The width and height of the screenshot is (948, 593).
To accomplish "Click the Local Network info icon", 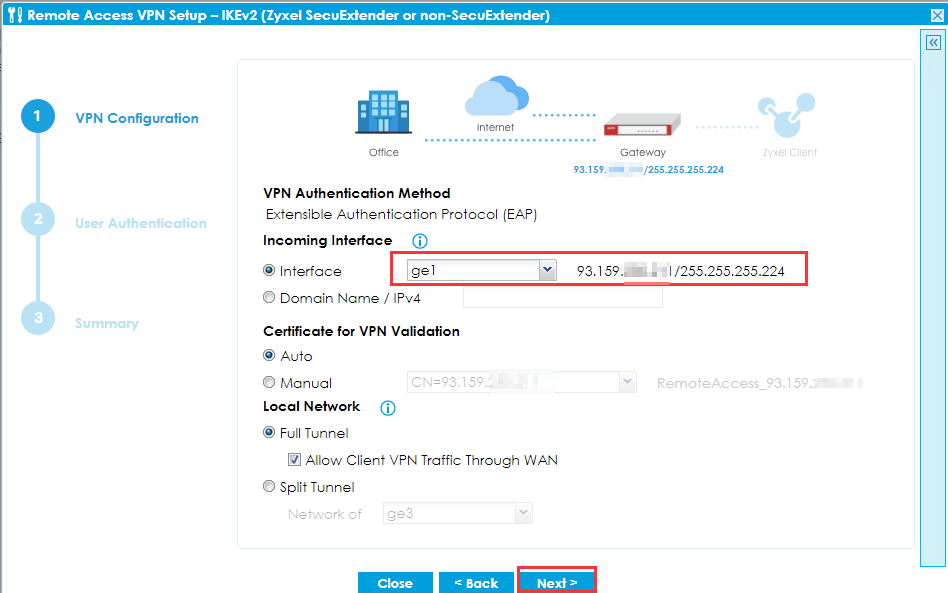I will click(387, 407).
